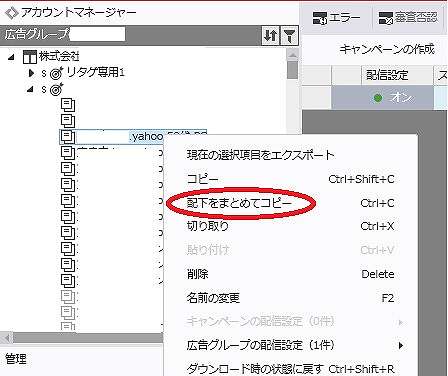Click the vertical scrollbar thumb of the tree panel
The height and width of the screenshot is (376, 448).
point(293,69)
